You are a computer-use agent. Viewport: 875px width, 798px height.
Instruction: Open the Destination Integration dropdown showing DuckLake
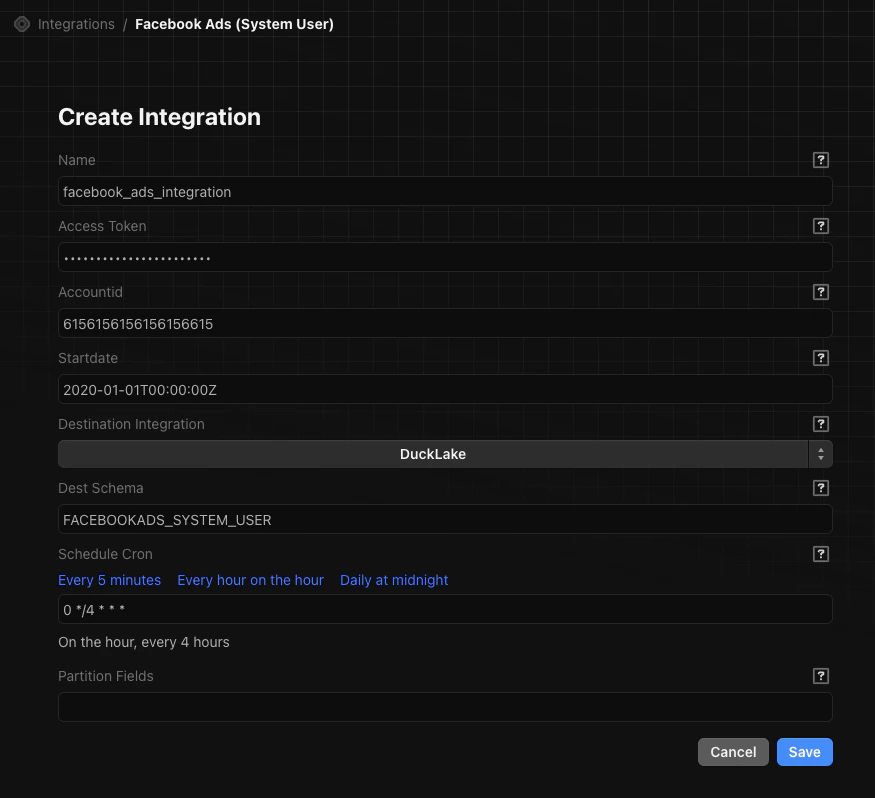(433, 454)
